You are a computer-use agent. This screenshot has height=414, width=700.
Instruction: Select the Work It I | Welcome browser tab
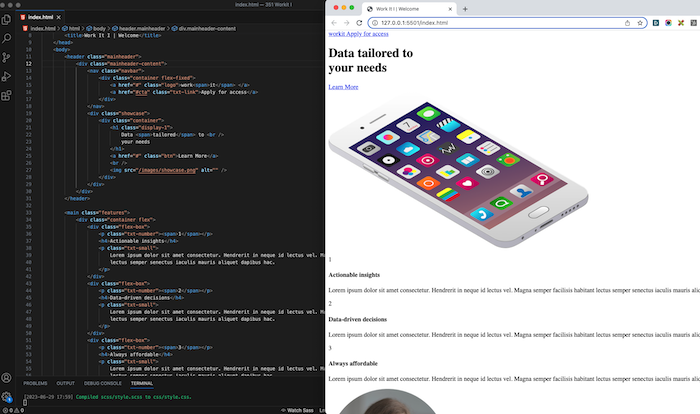(408, 9)
